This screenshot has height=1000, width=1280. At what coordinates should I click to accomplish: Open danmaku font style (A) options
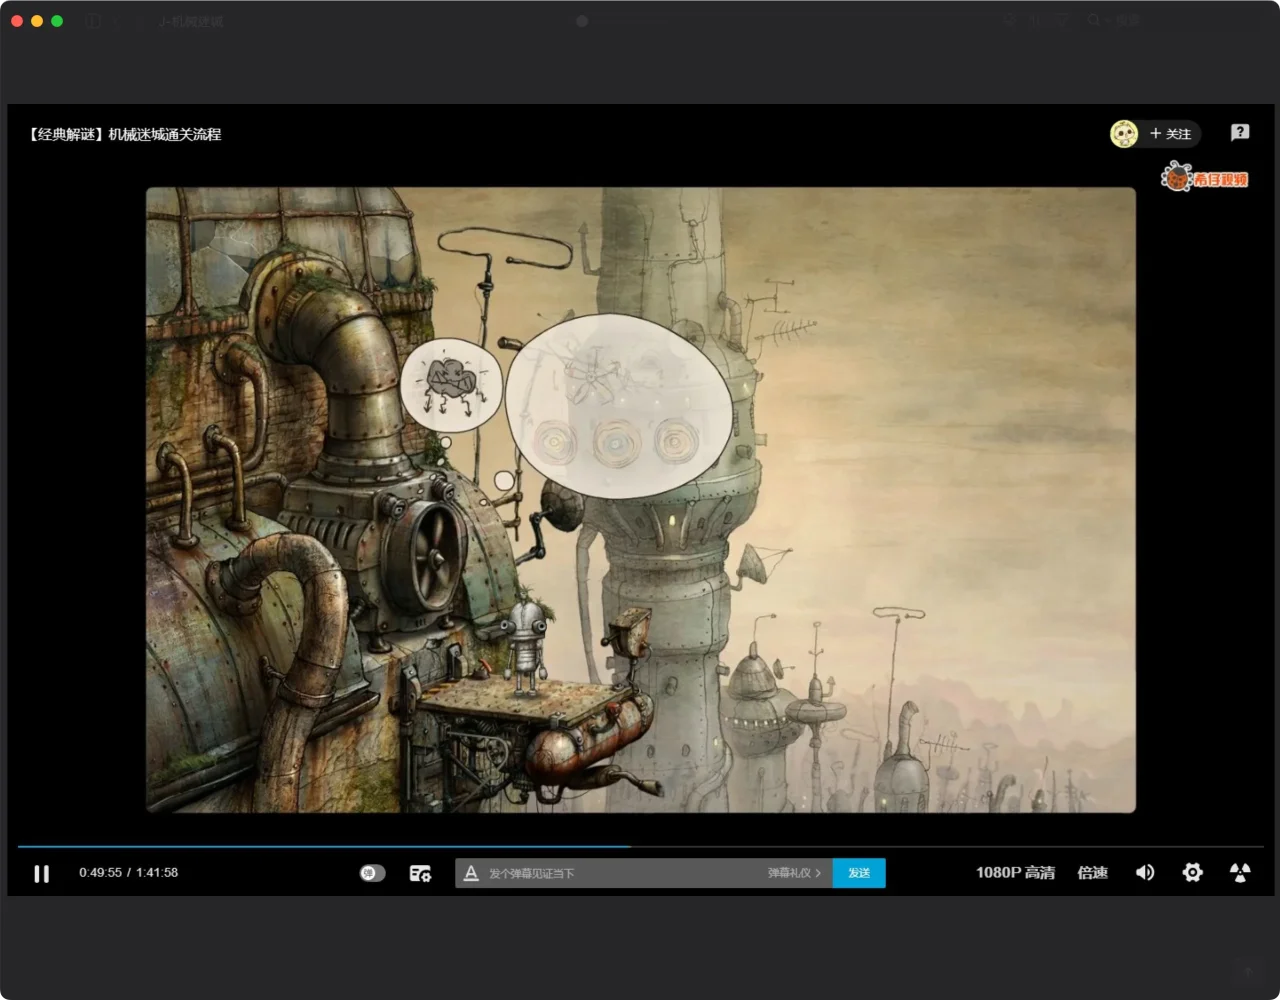pos(471,873)
